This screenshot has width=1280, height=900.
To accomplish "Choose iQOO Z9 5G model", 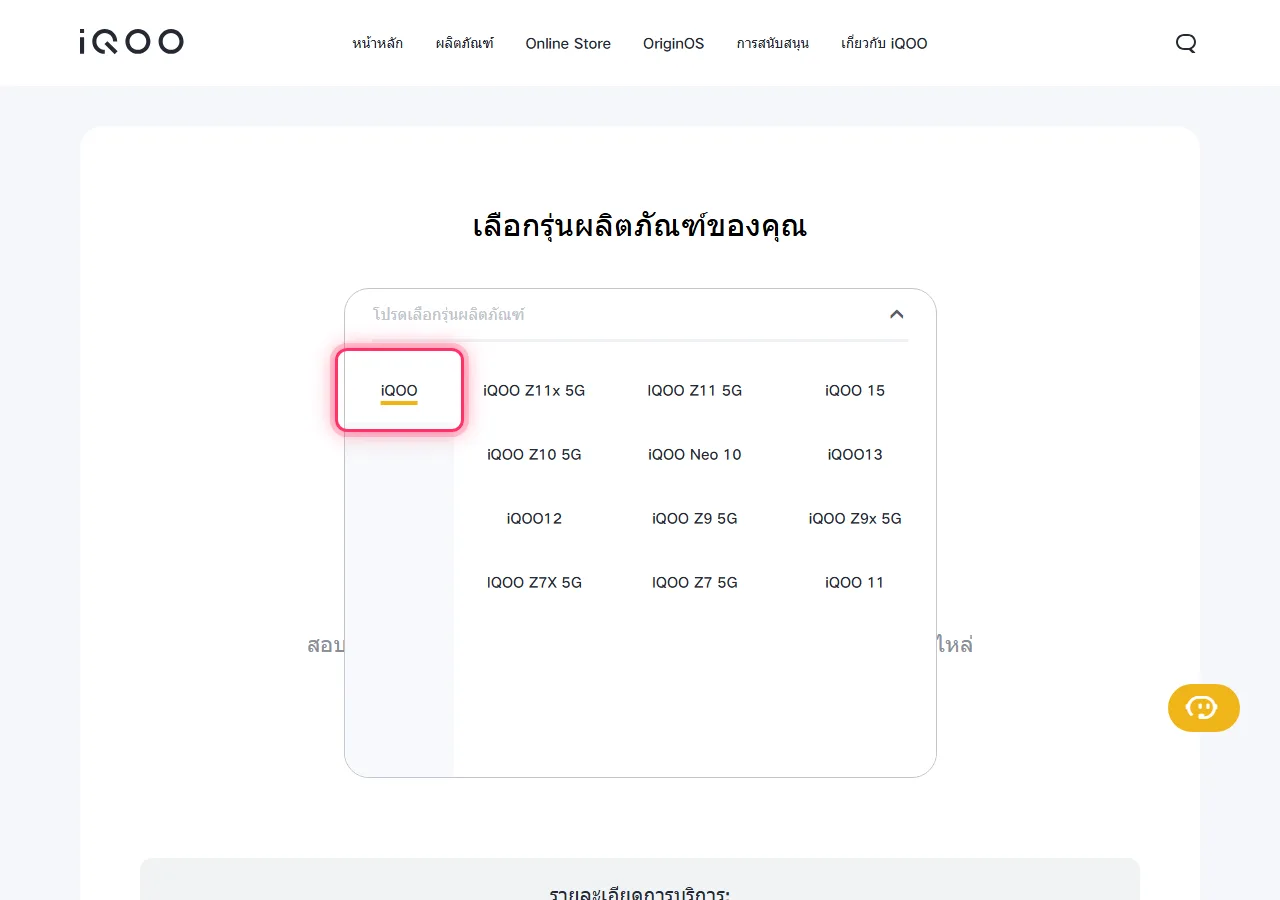I will [x=695, y=518].
